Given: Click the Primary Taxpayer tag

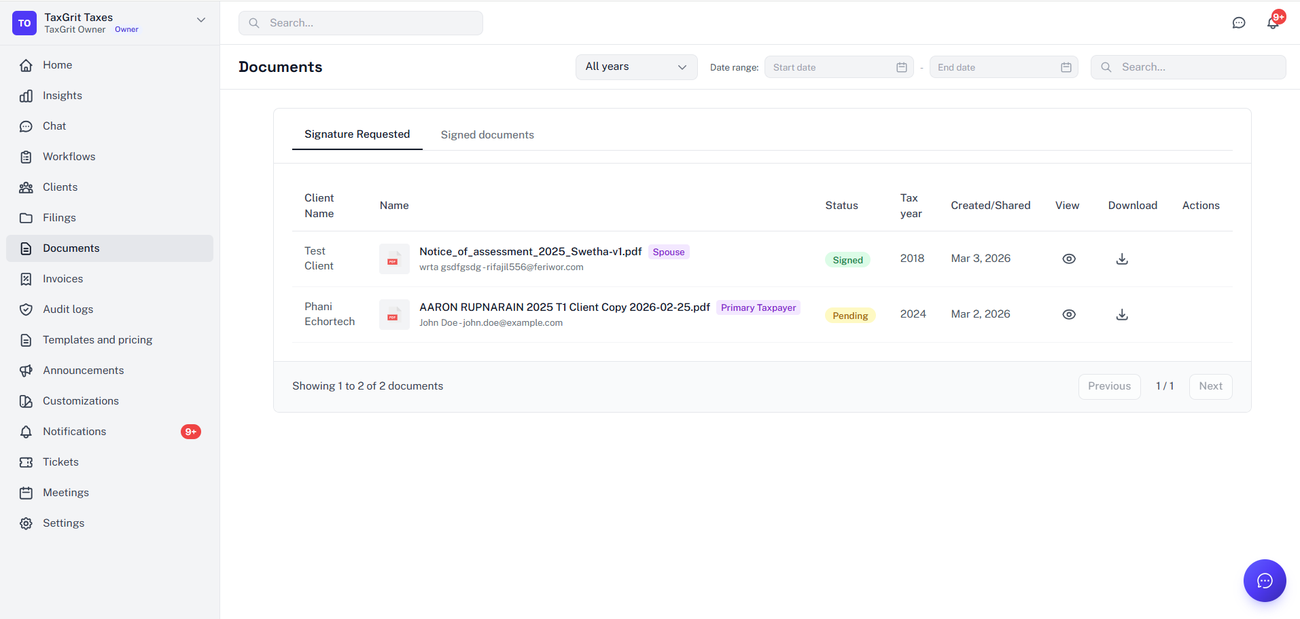Looking at the screenshot, I should pyautogui.click(x=758, y=308).
